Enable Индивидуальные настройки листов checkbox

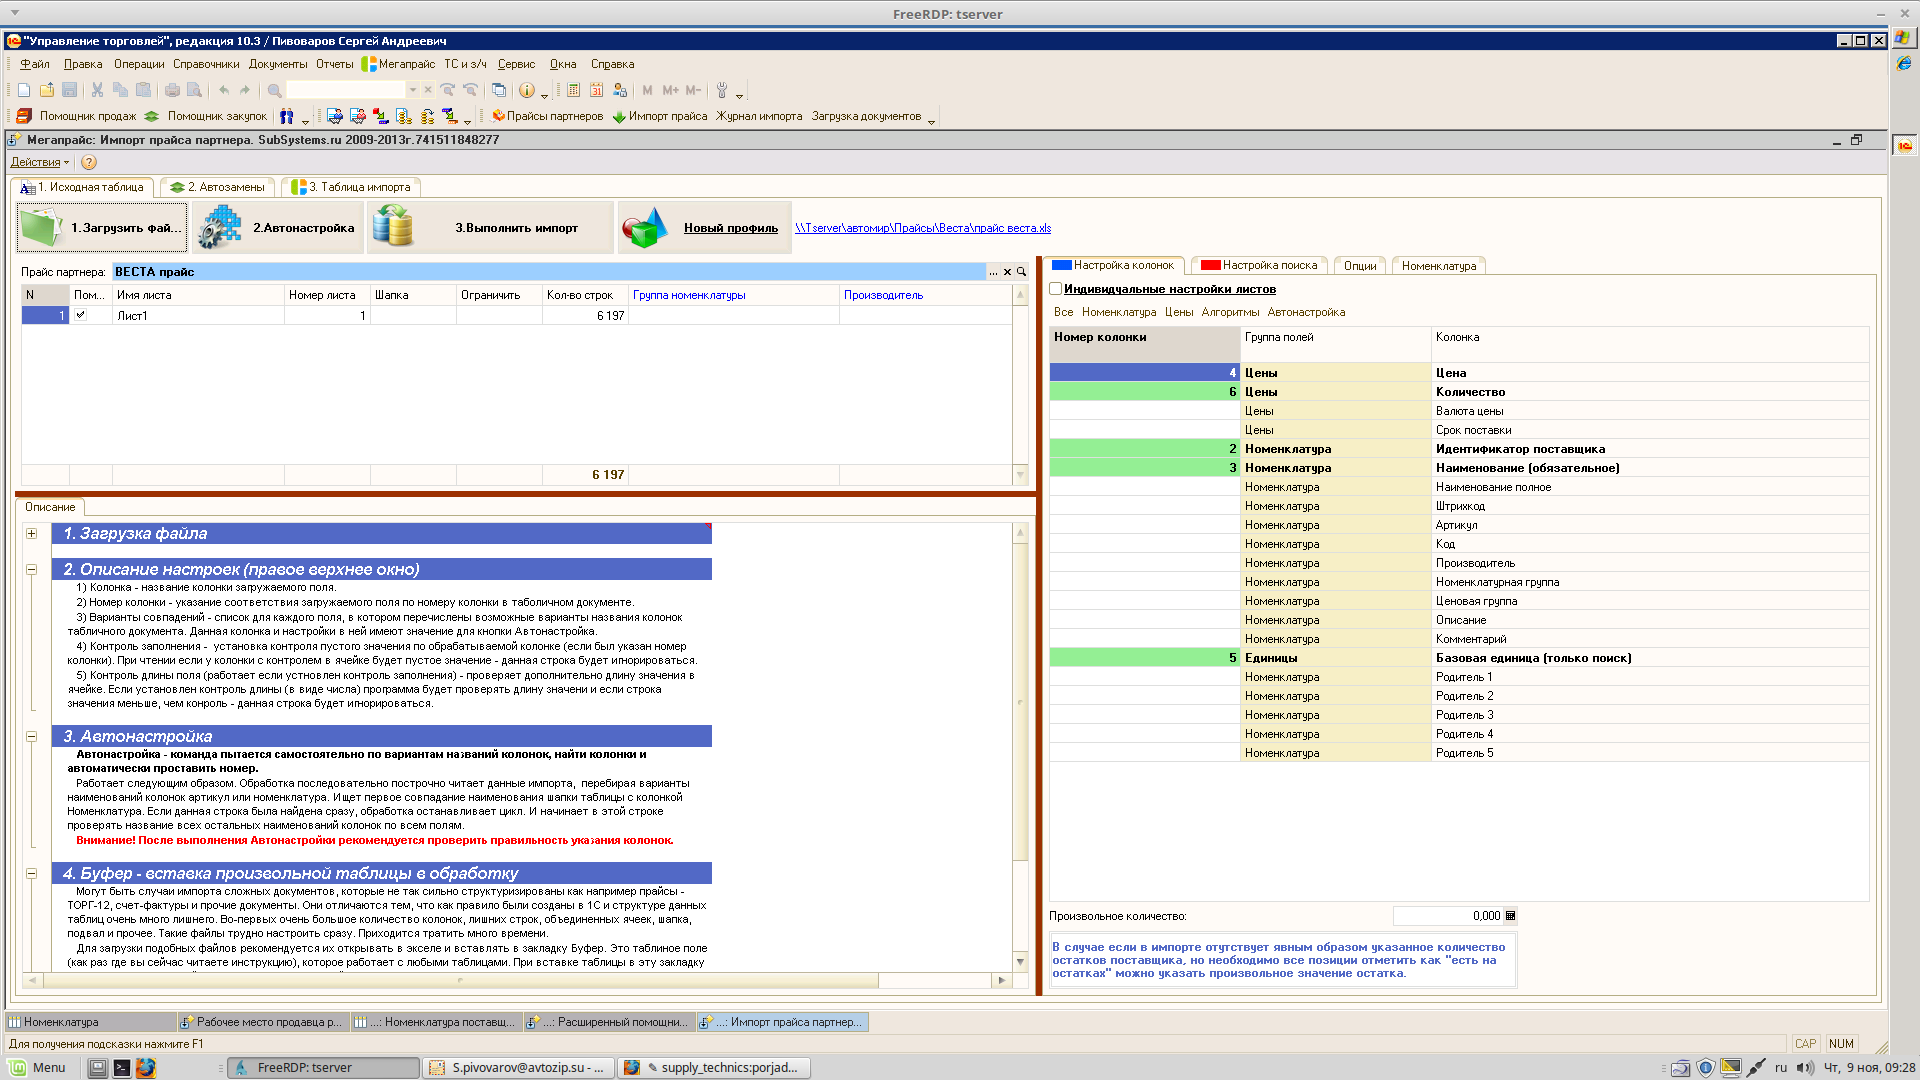point(1056,289)
